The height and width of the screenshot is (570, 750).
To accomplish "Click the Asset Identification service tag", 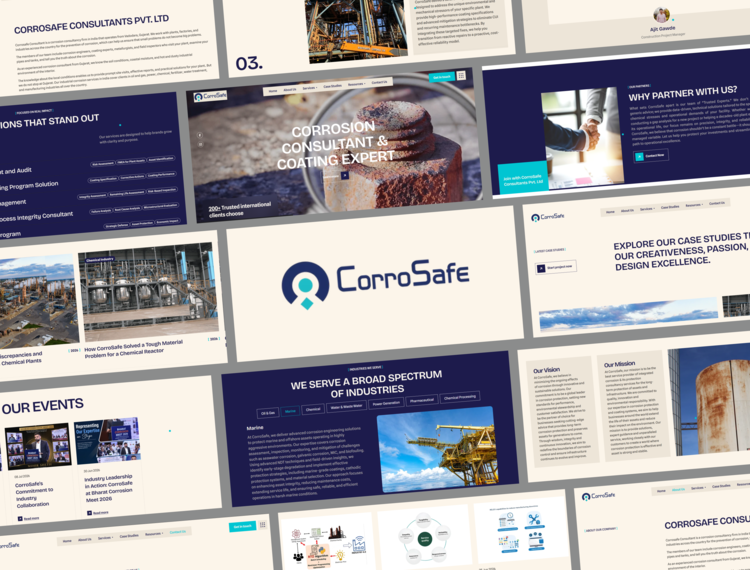I will coord(161,159).
